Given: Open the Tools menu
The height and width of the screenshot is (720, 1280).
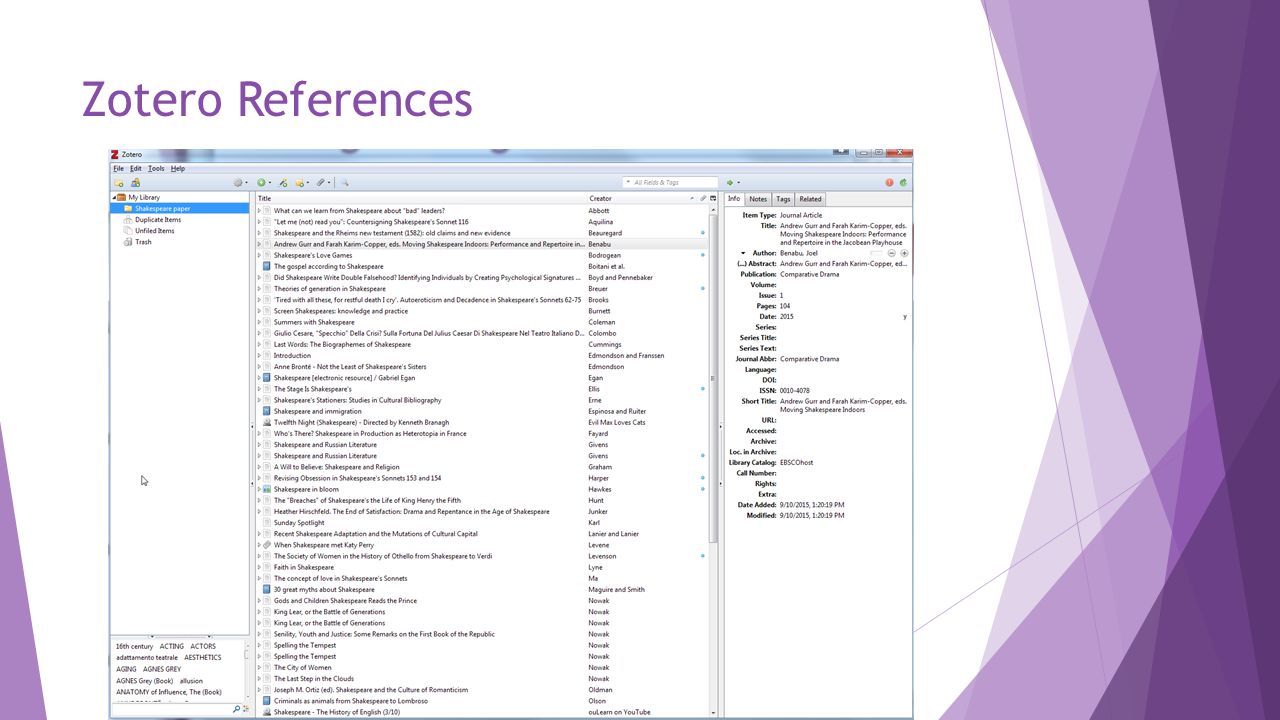Looking at the screenshot, I should [156, 168].
